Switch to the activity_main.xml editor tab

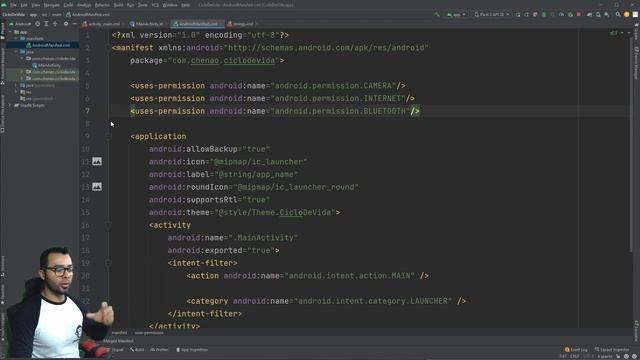(102, 24)
